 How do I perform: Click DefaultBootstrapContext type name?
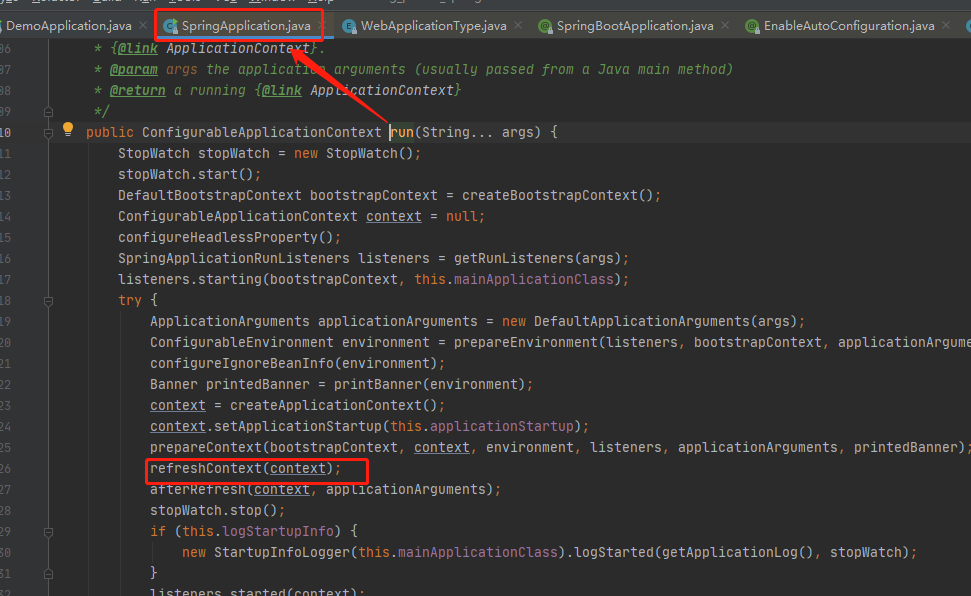coord(210,196)
